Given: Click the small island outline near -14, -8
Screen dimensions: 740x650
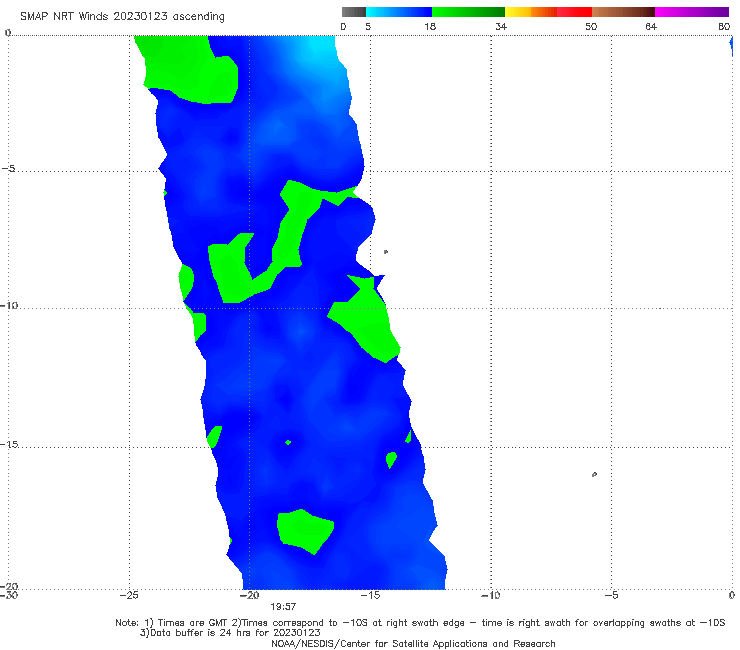Looking at the screenshot, I should coord(386,252).
